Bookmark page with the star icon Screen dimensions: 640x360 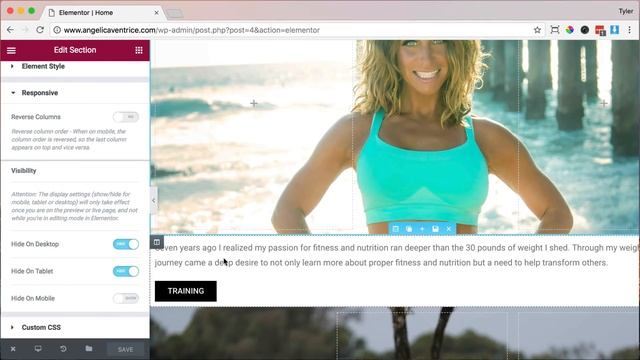(537, 30)
